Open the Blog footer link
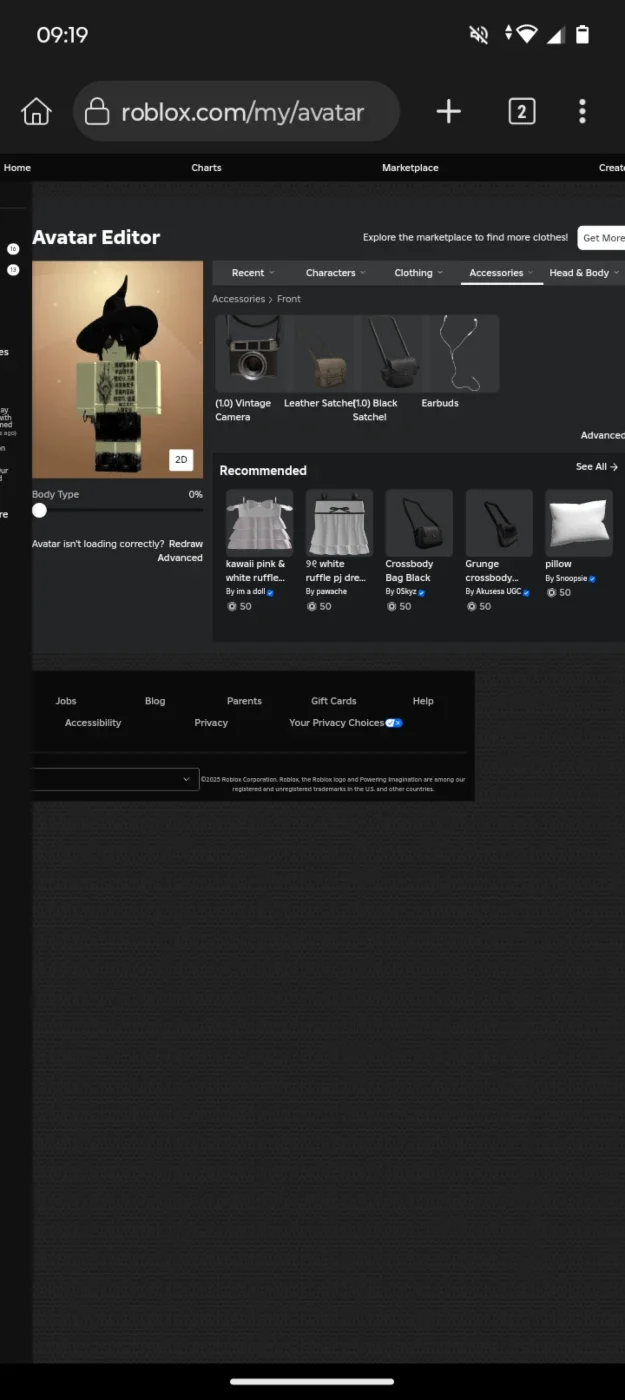This screenshot has height=1400, width=625. coord(155,701)
